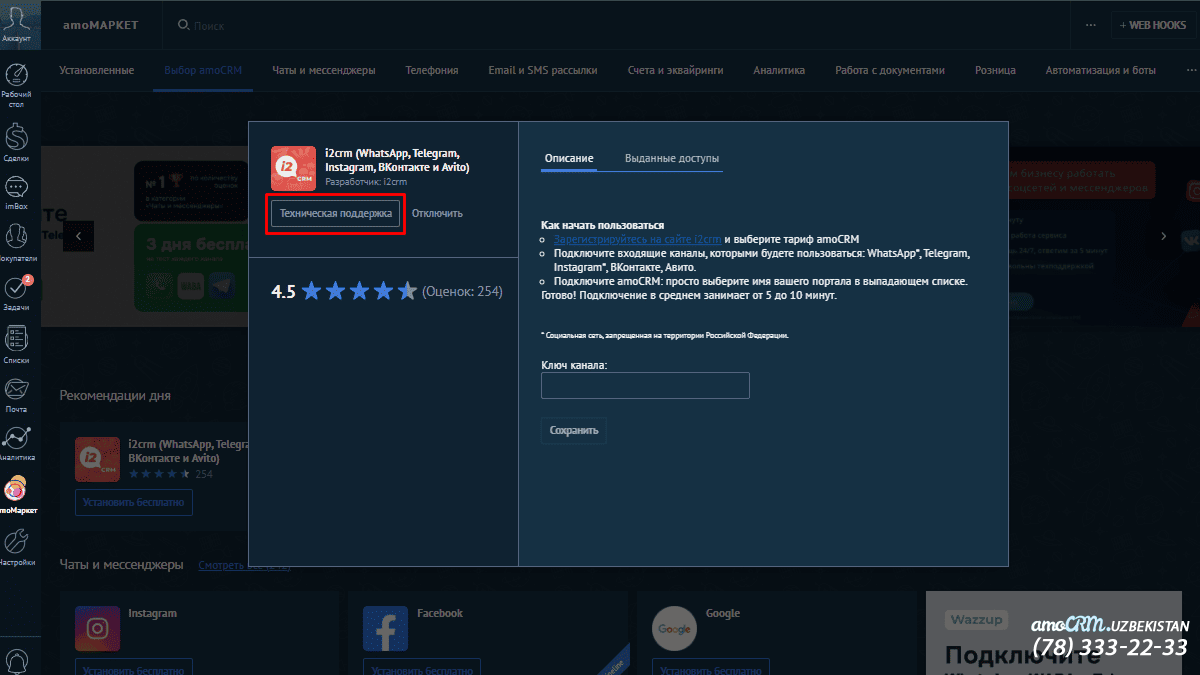
Task: Click the (Оценок: 254) ratings count
Action: pyautogui.click(x=462, y=291)
